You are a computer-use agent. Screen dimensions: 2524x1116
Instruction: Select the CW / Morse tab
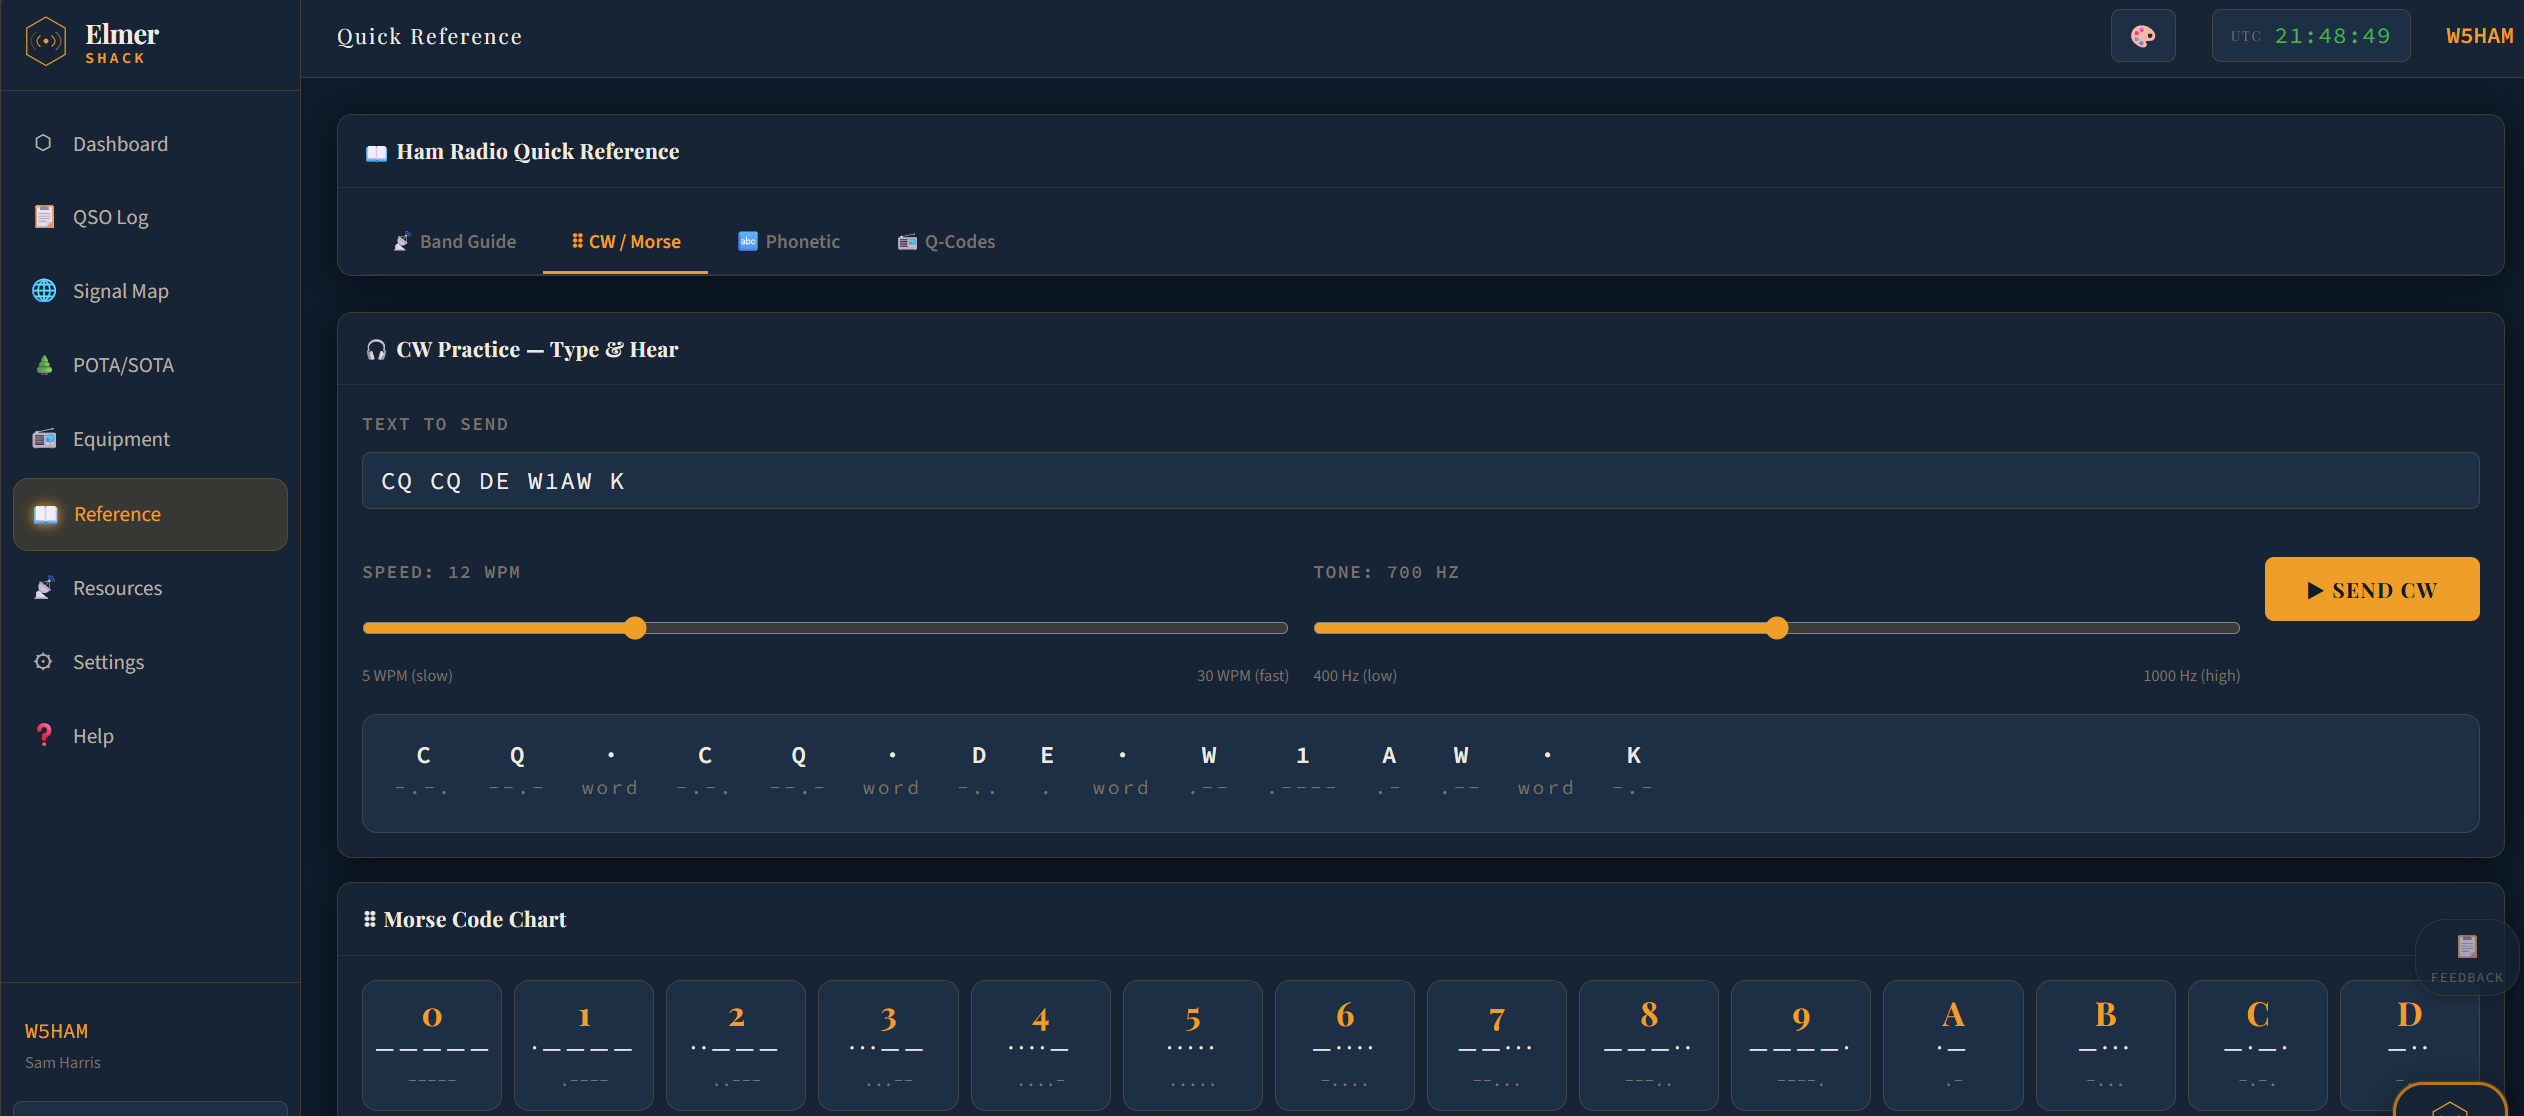point(626,242)
